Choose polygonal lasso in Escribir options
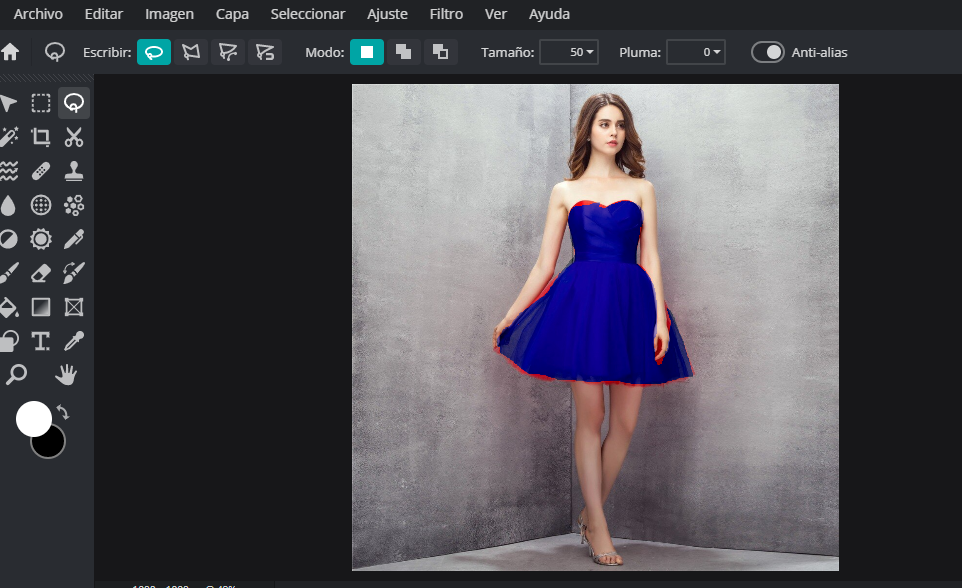Viewport: 962px width, 588px height. click(191, 52)
